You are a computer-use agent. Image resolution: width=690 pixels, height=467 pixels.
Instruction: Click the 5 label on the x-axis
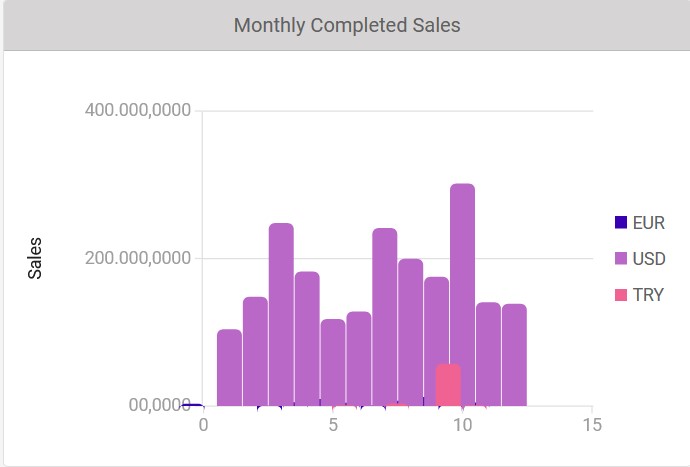(332, 424)
